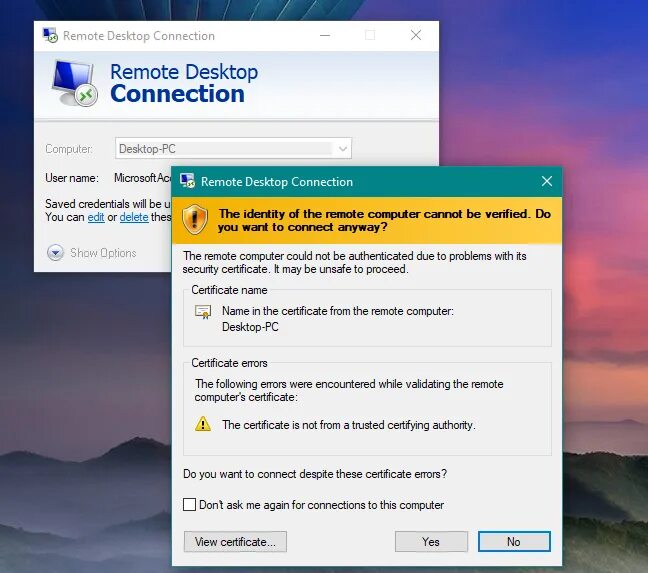Screen dimensions: 648x573
Task: Click the main window title bar RDP icon
Action: [50, 36]
